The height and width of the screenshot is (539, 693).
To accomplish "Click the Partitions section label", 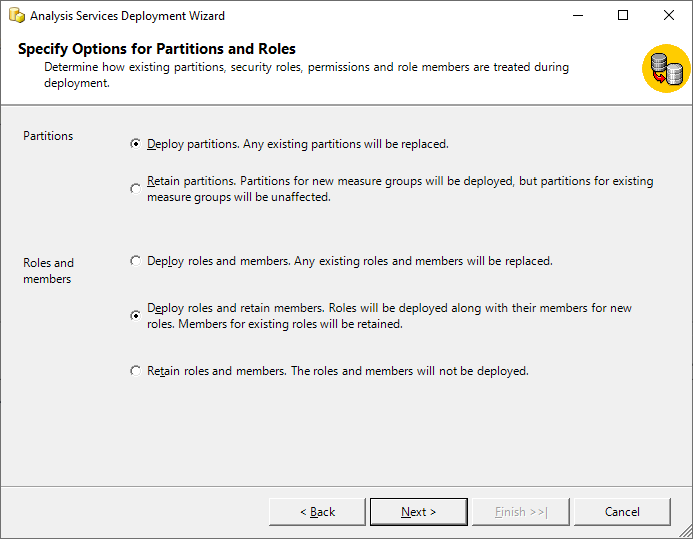I will pos(48,136).
